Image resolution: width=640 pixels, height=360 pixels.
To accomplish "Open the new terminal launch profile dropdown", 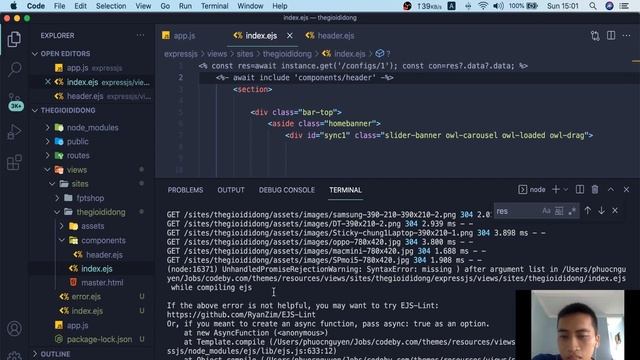I will (566, 190).
